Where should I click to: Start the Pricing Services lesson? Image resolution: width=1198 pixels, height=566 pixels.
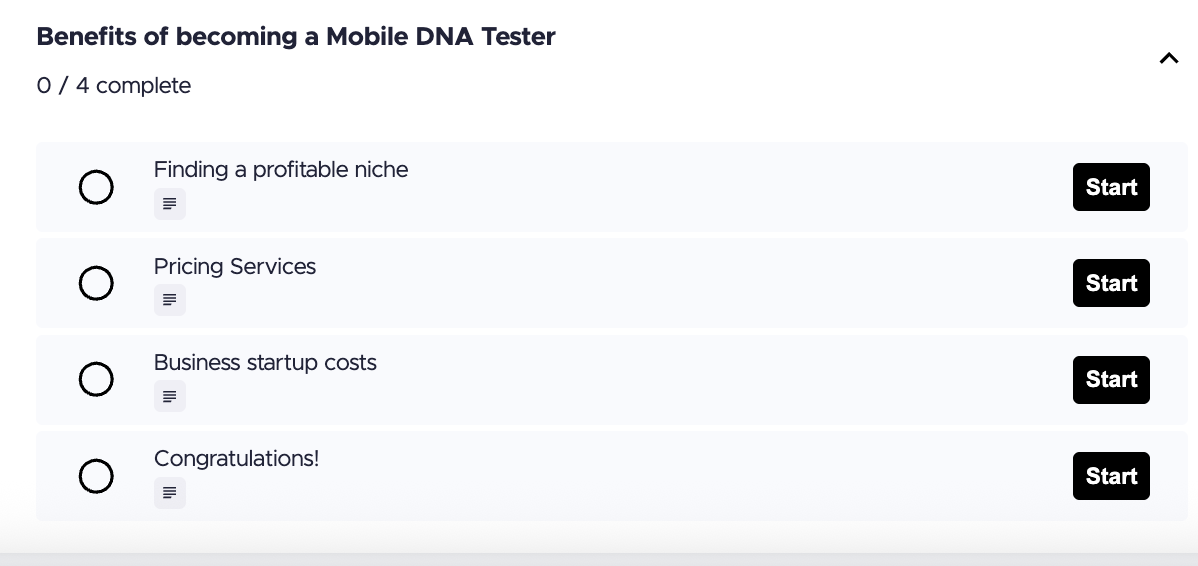tap(1111, 283)
